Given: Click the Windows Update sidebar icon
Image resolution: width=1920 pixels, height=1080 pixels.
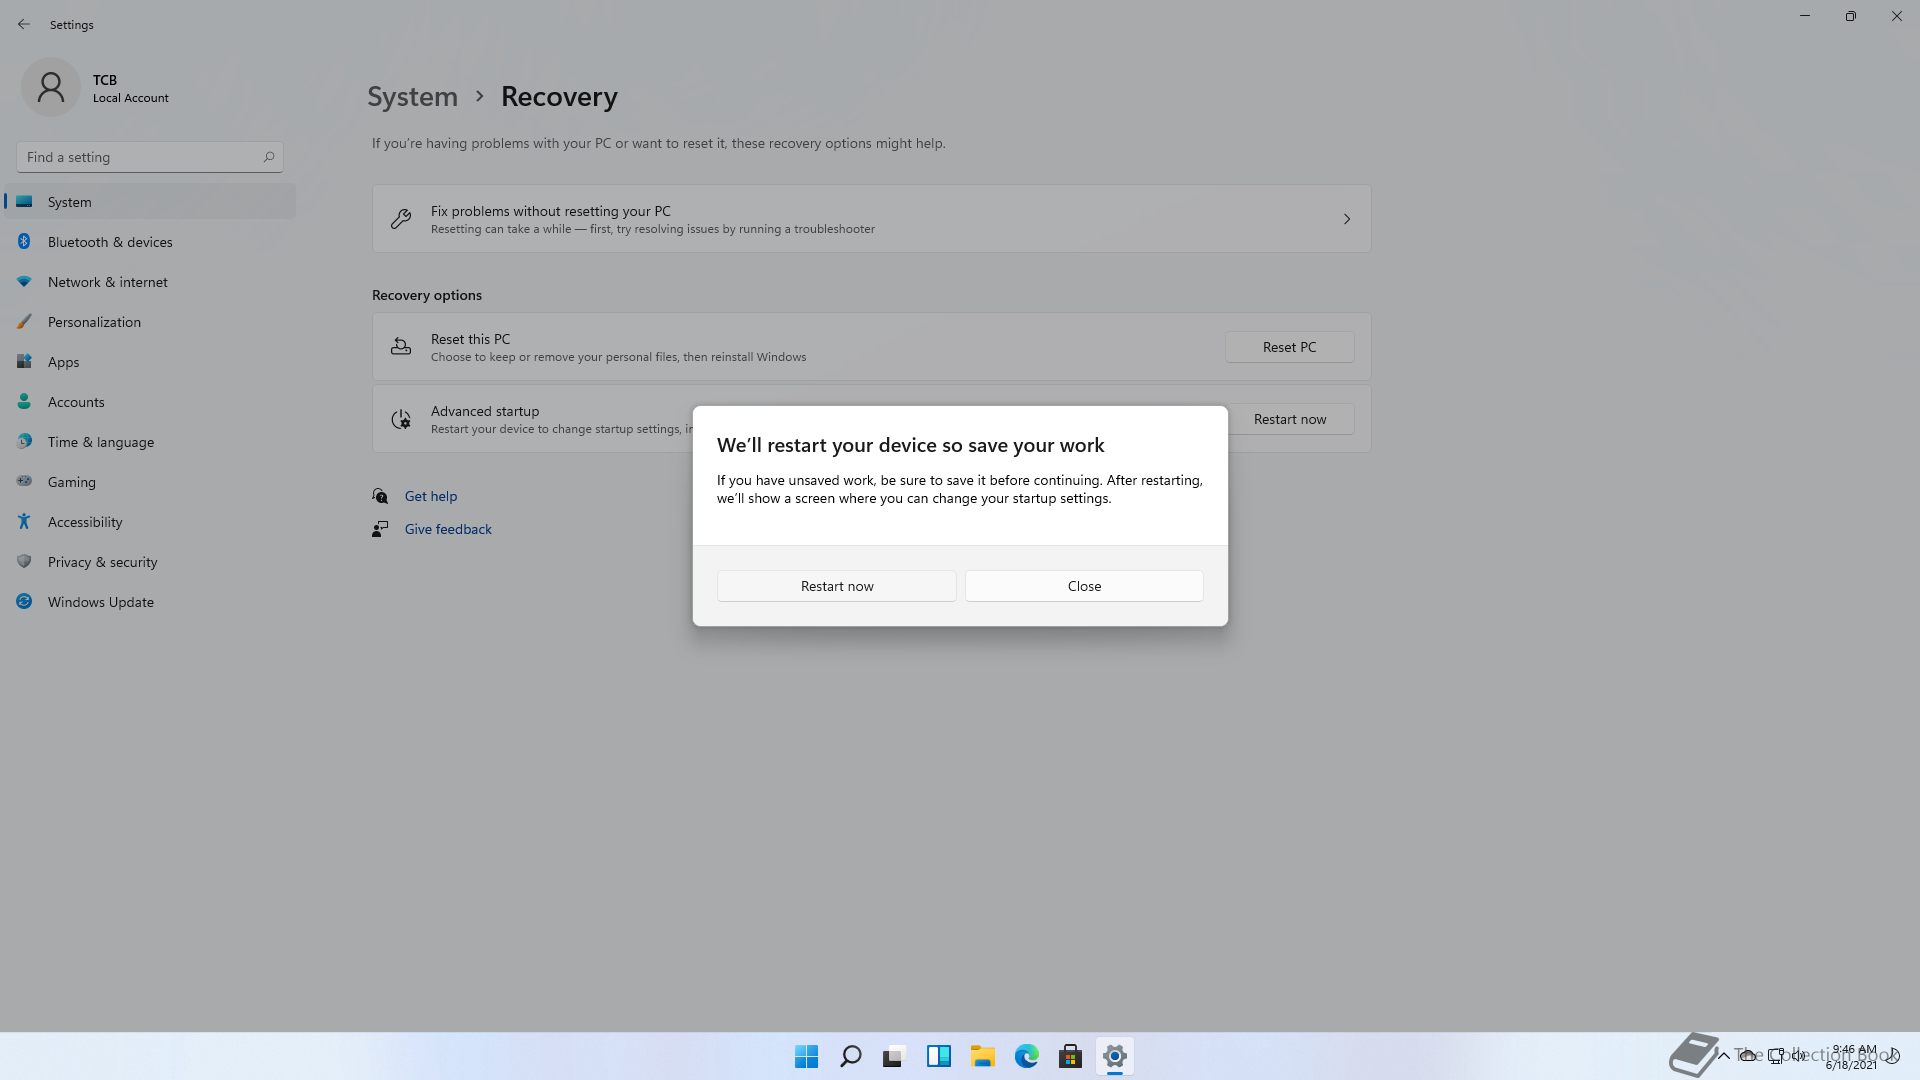Looking at the screenshot, I should coord(24,602).
